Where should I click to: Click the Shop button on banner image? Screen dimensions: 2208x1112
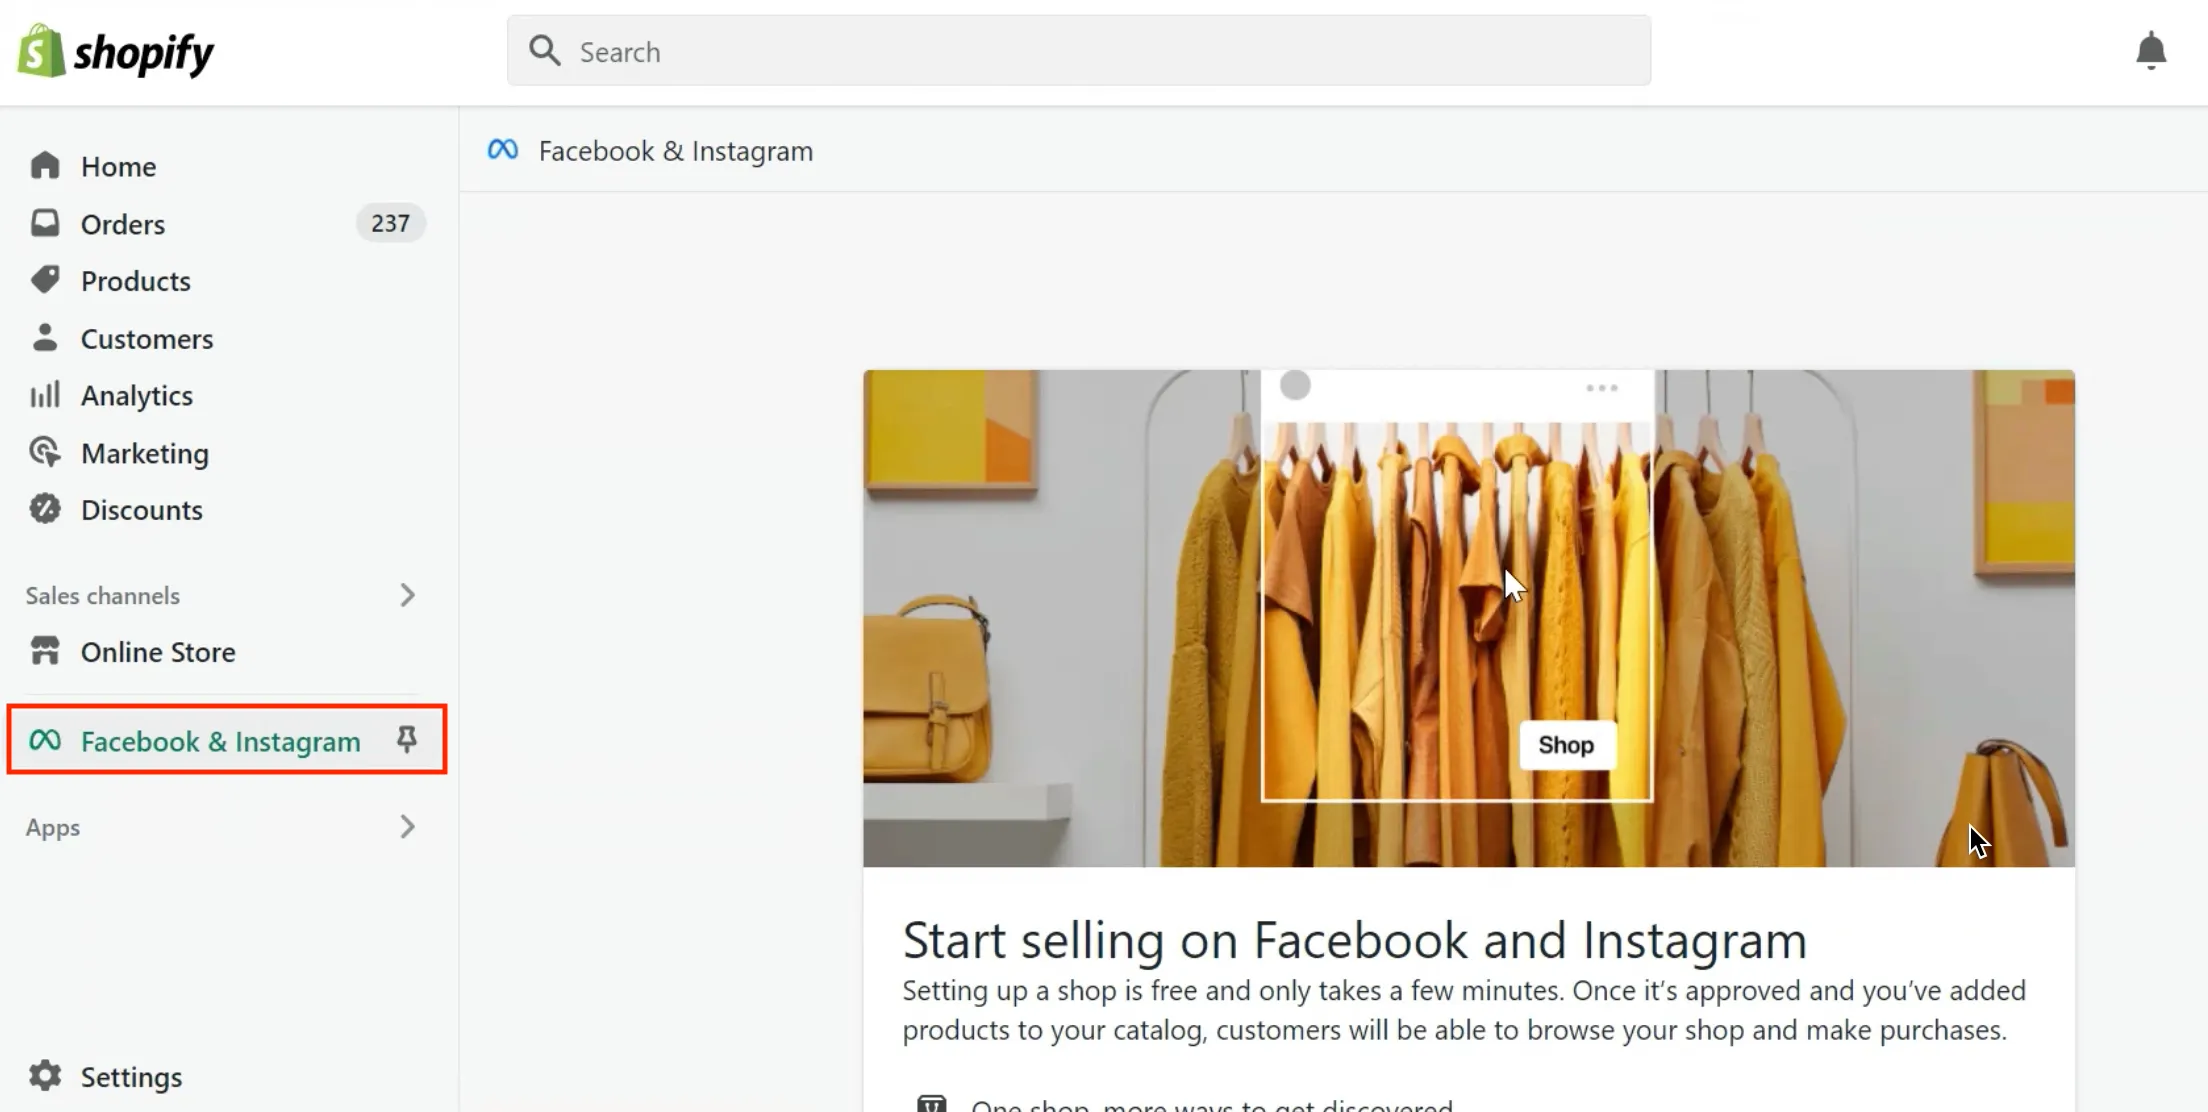(1566, 745)
